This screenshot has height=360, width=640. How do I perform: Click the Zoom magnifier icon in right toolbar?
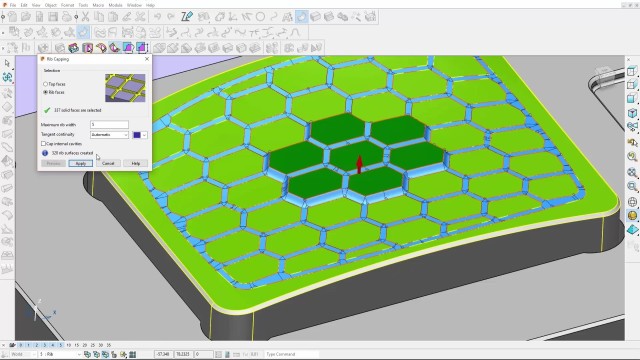[632, 187]
